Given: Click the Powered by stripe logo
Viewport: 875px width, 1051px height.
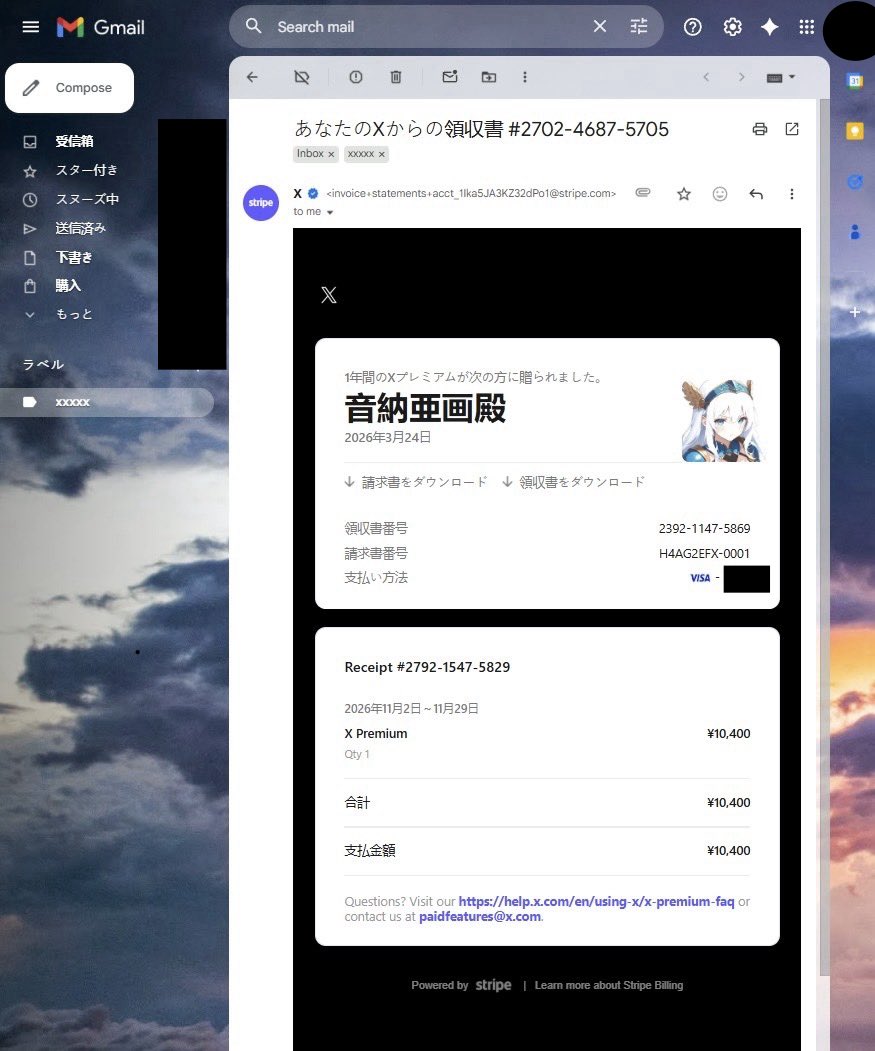Looking at the screenshot, I should pos(493,985).
